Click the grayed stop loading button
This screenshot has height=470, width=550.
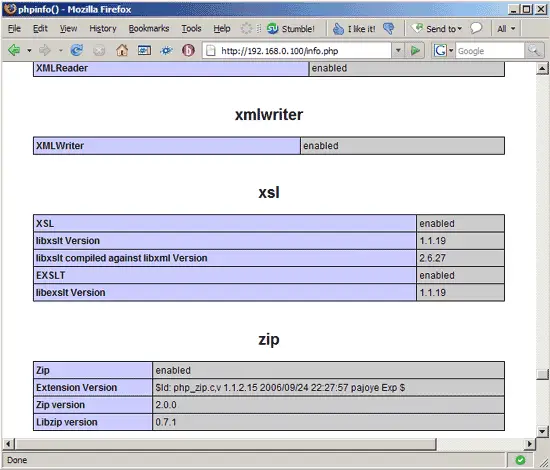click(99, 51)
